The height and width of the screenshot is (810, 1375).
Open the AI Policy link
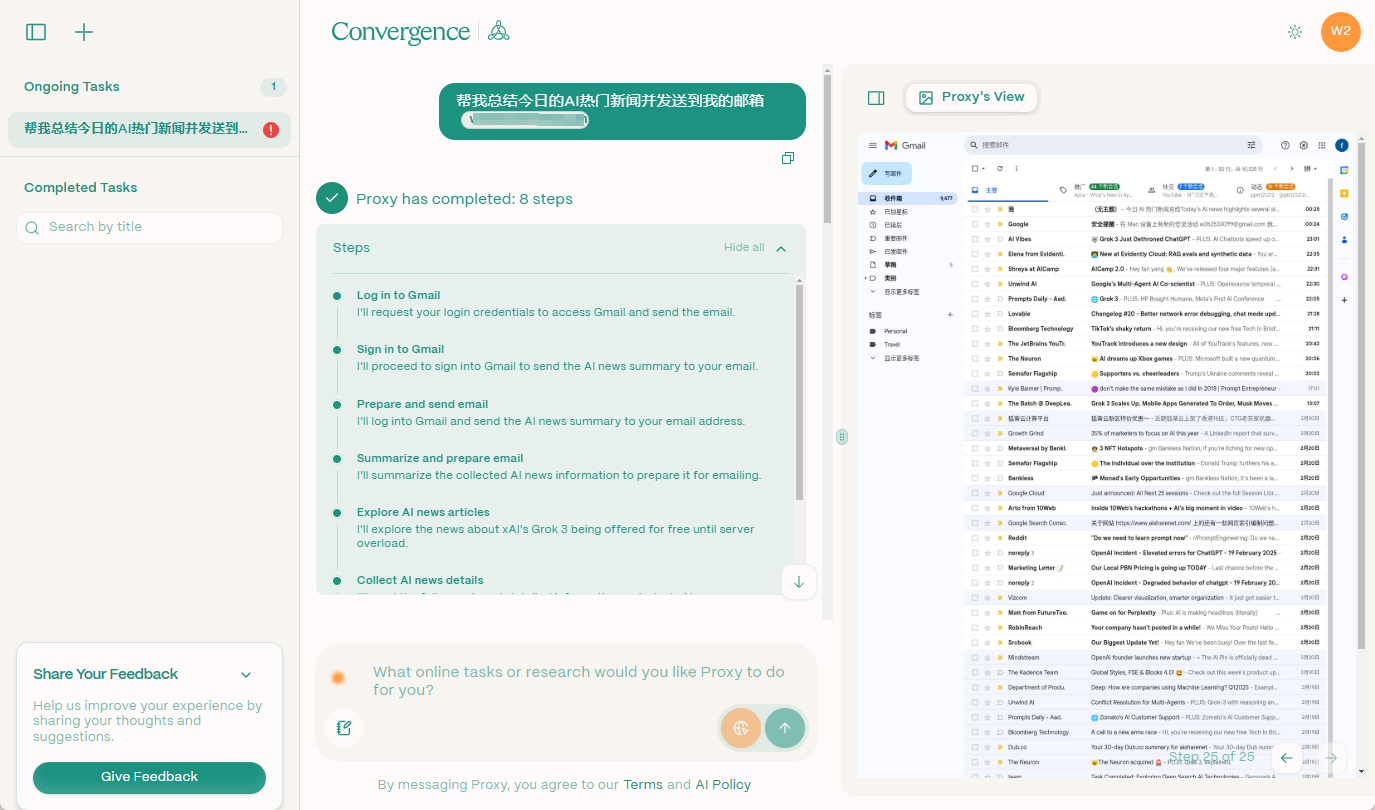click(723, 785)
